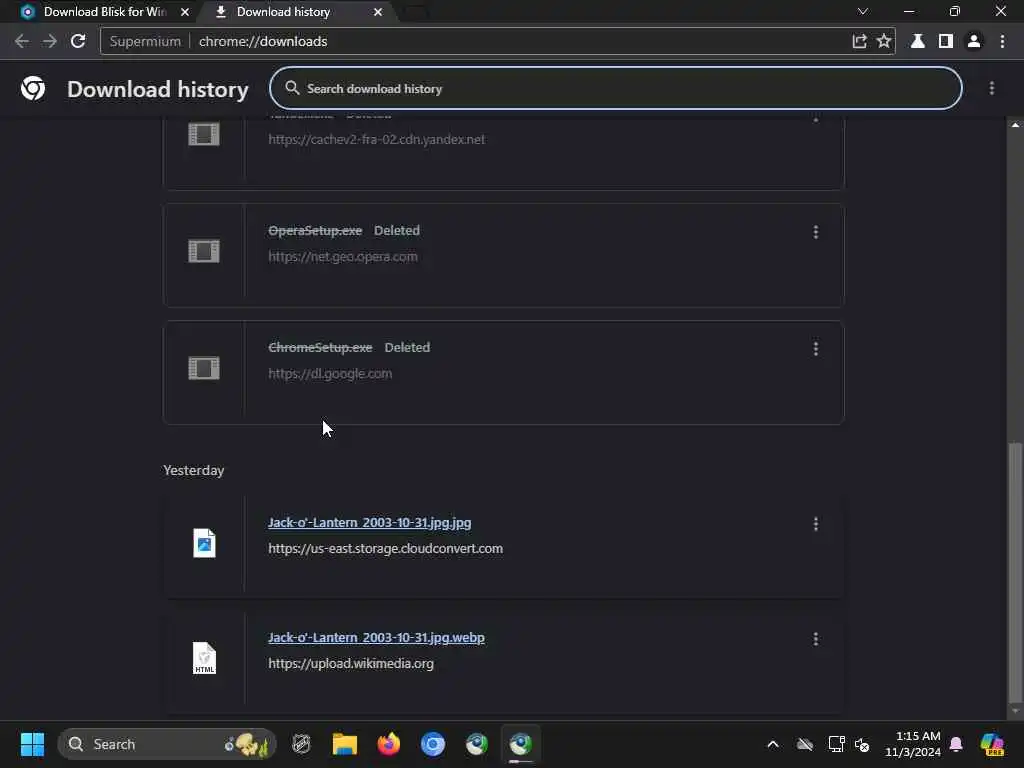Viewport: 1024px width, 768px height.
Task: Click the cloud sync tray icon
Action: click(x=805, y=744)
